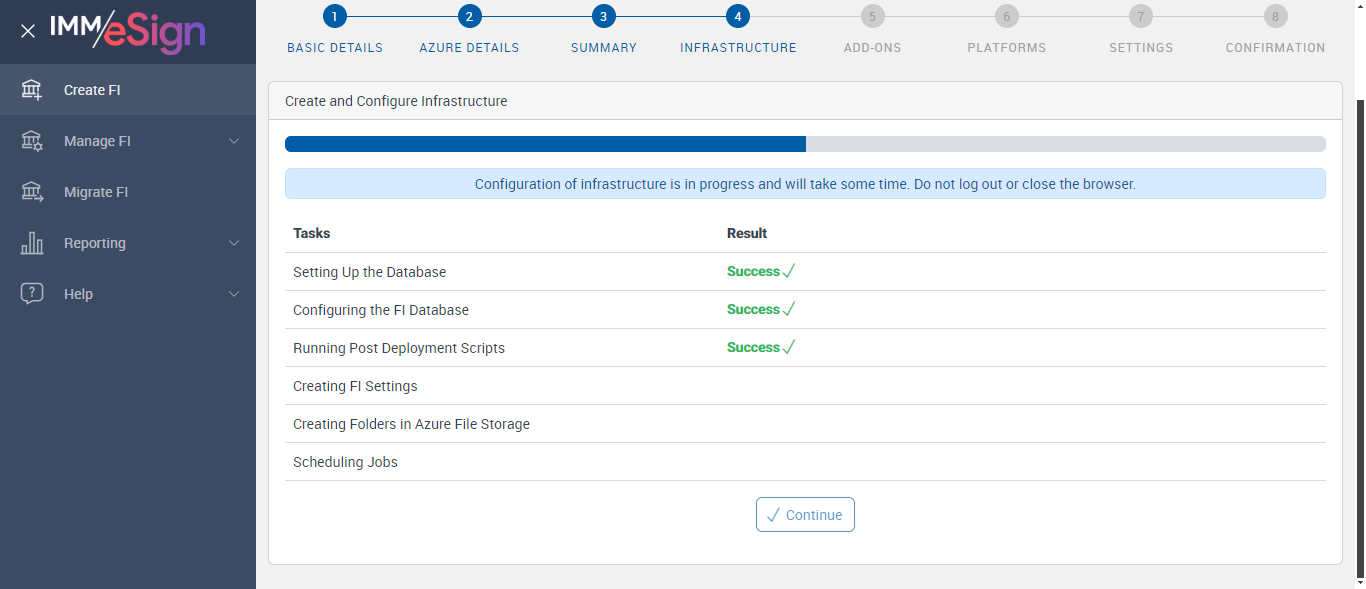Click Success checkmark for Setting Up the Database

(x=789, y=271)
